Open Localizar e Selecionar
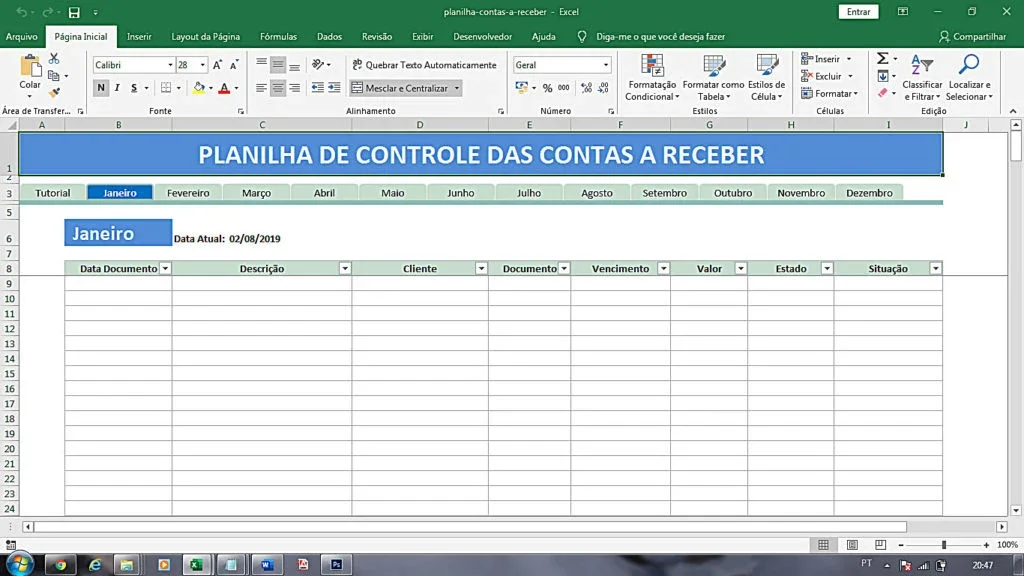 (x=969, y=78)
